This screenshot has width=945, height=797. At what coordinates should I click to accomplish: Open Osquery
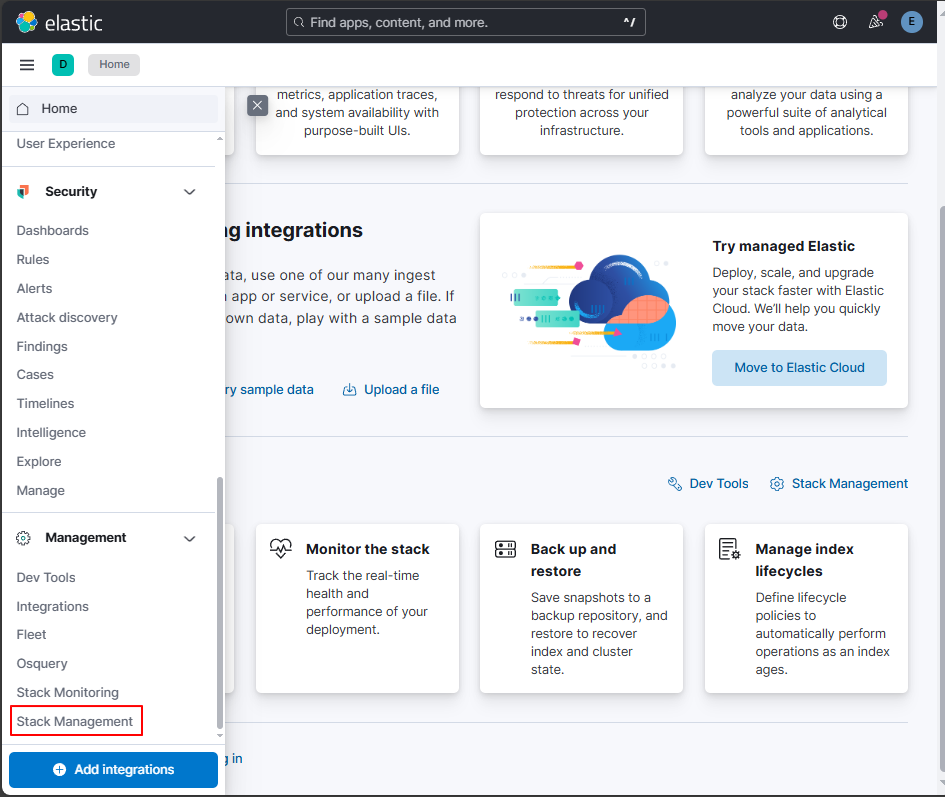tap(42, 663)
